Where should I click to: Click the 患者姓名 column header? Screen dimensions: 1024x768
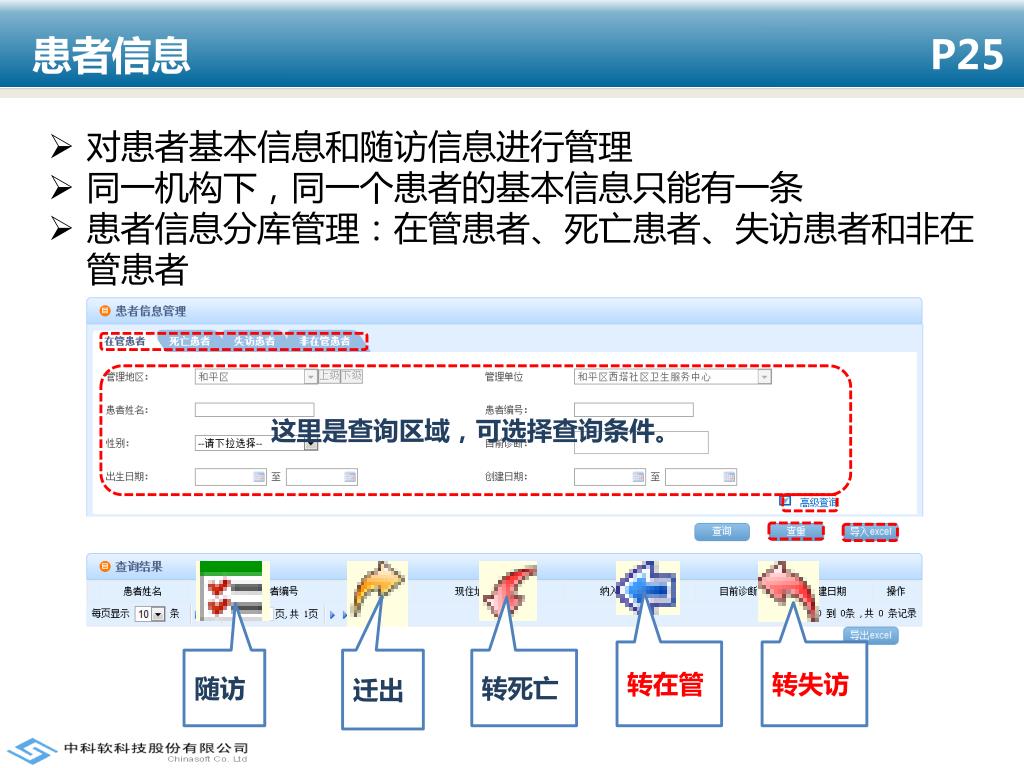click(142, 591)
